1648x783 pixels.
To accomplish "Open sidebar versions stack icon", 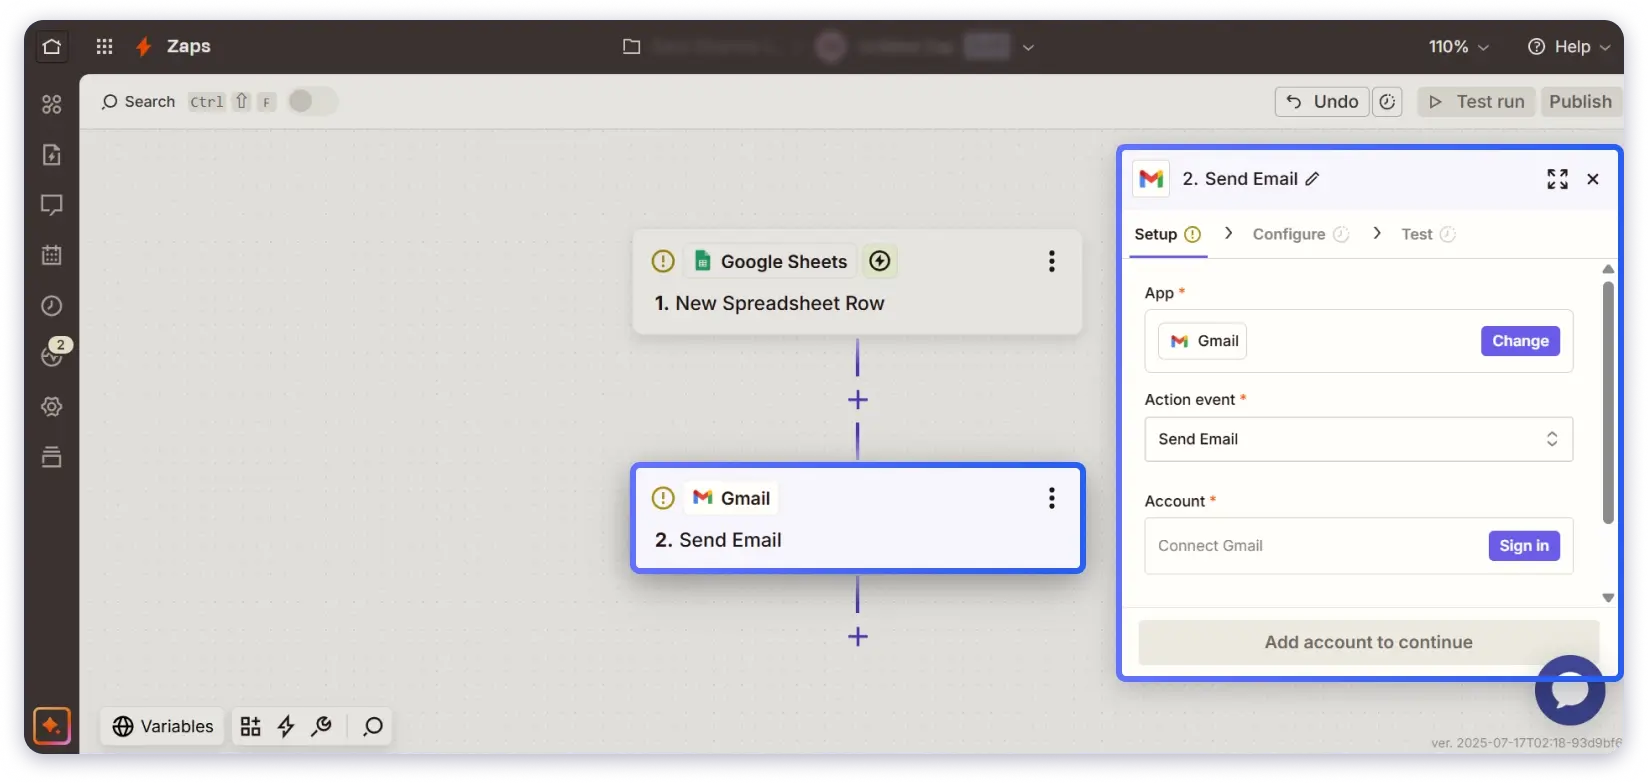I will pos(52,457).
